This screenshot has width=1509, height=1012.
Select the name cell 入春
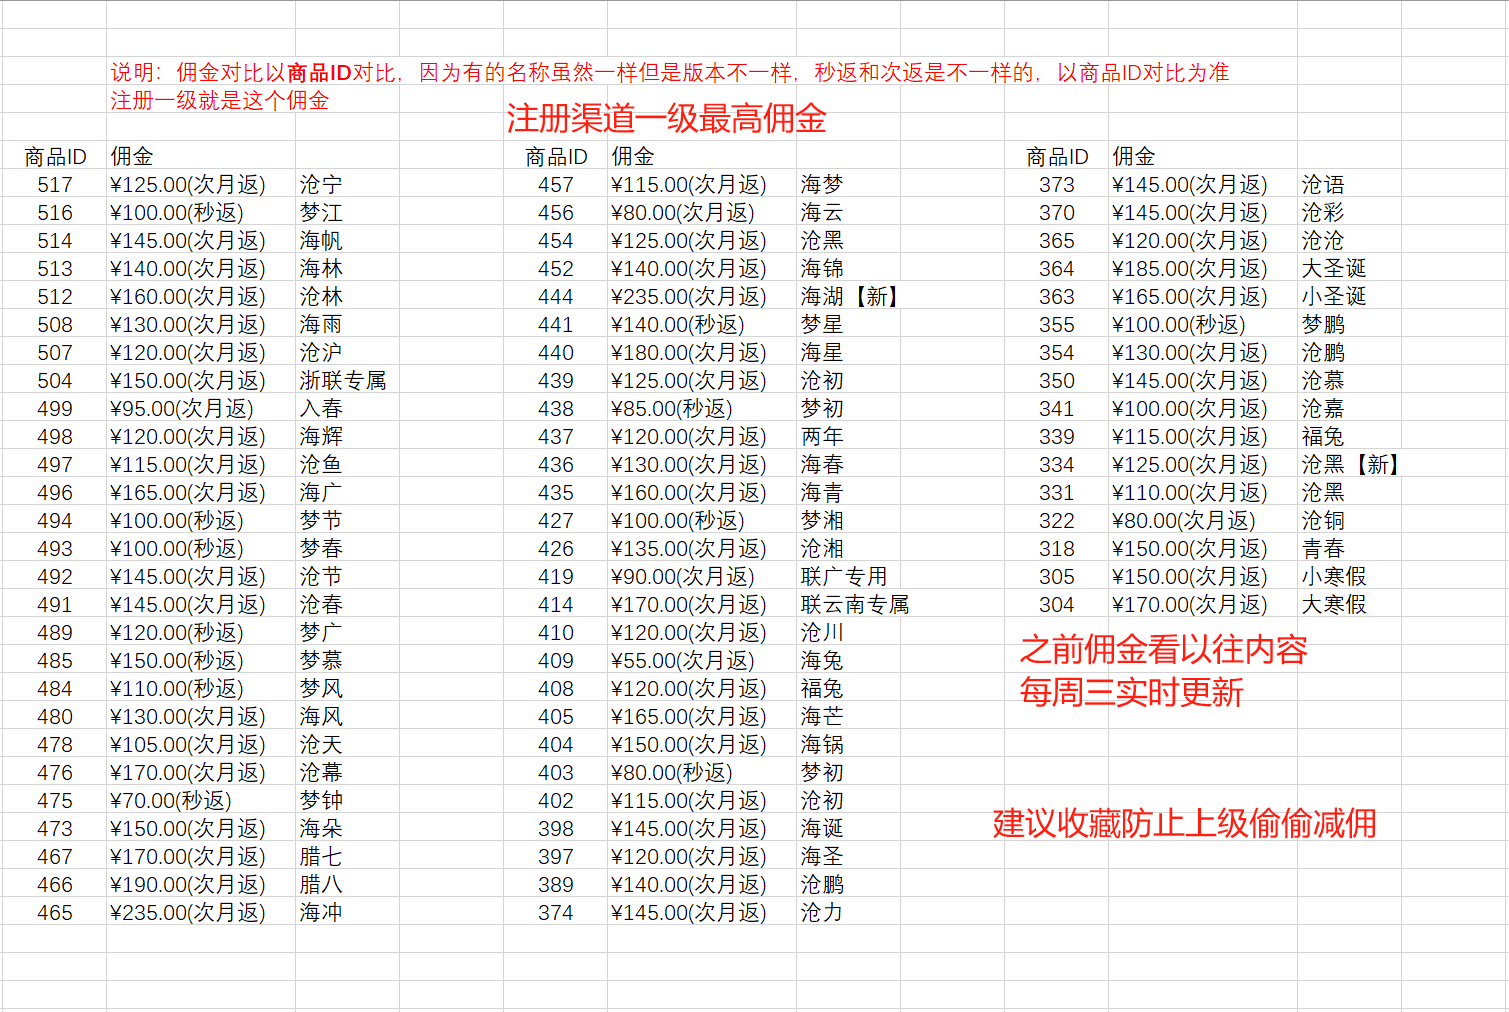tap(347, 409)
